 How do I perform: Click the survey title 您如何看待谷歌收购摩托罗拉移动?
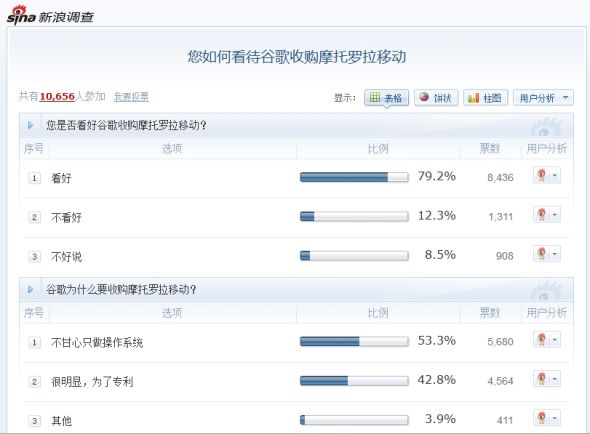pyautogui.click(x=297, y=57)
